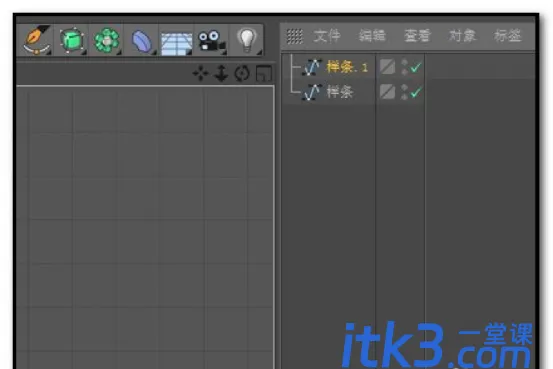This screenshot has width=553, height=369.
Task: Click the viewport rotate circle icon
Action: point(242,74)
